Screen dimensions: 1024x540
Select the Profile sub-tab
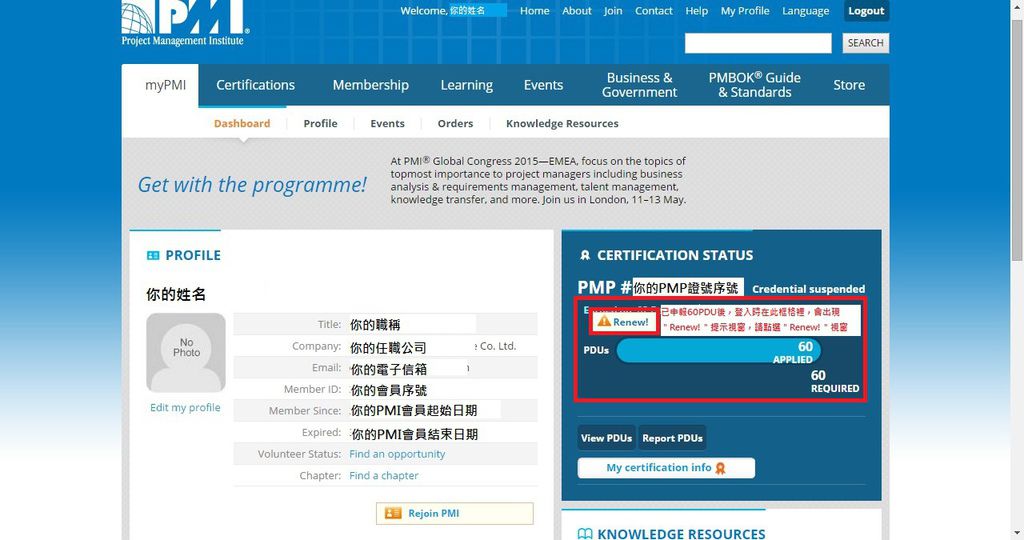pos(320,123)
